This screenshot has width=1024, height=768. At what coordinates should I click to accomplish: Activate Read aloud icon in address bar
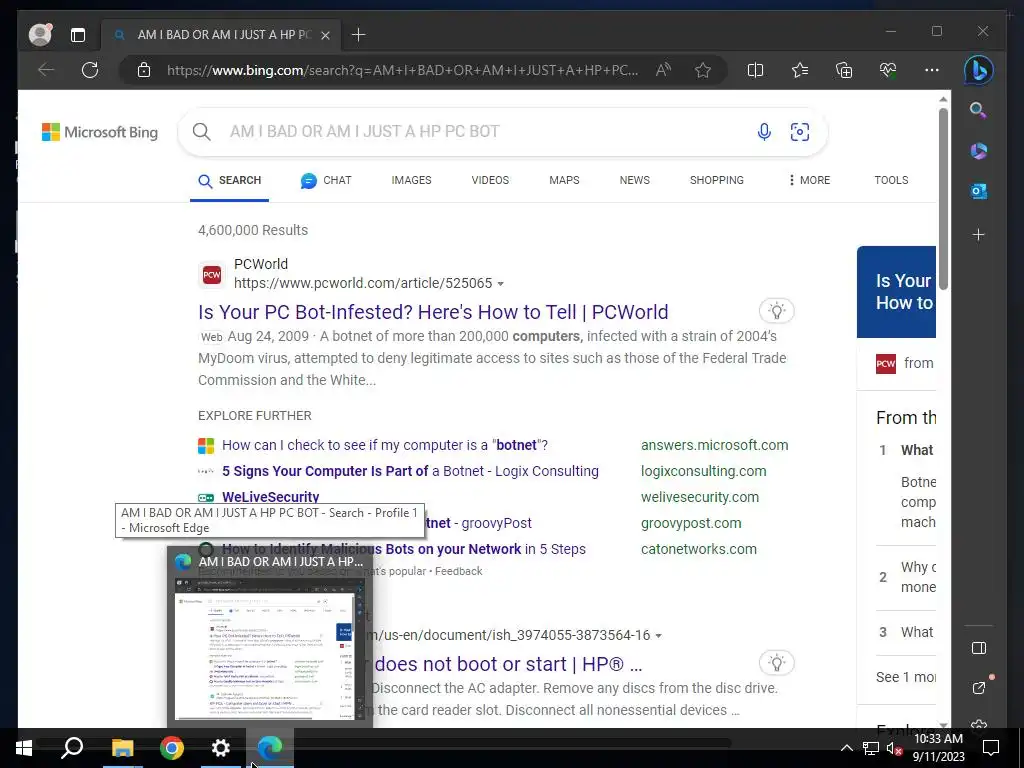coord(664,70)
